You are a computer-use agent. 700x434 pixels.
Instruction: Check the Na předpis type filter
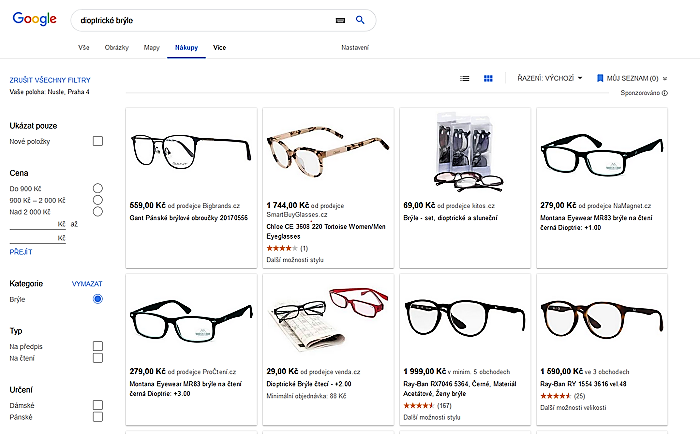pos(98,345)
